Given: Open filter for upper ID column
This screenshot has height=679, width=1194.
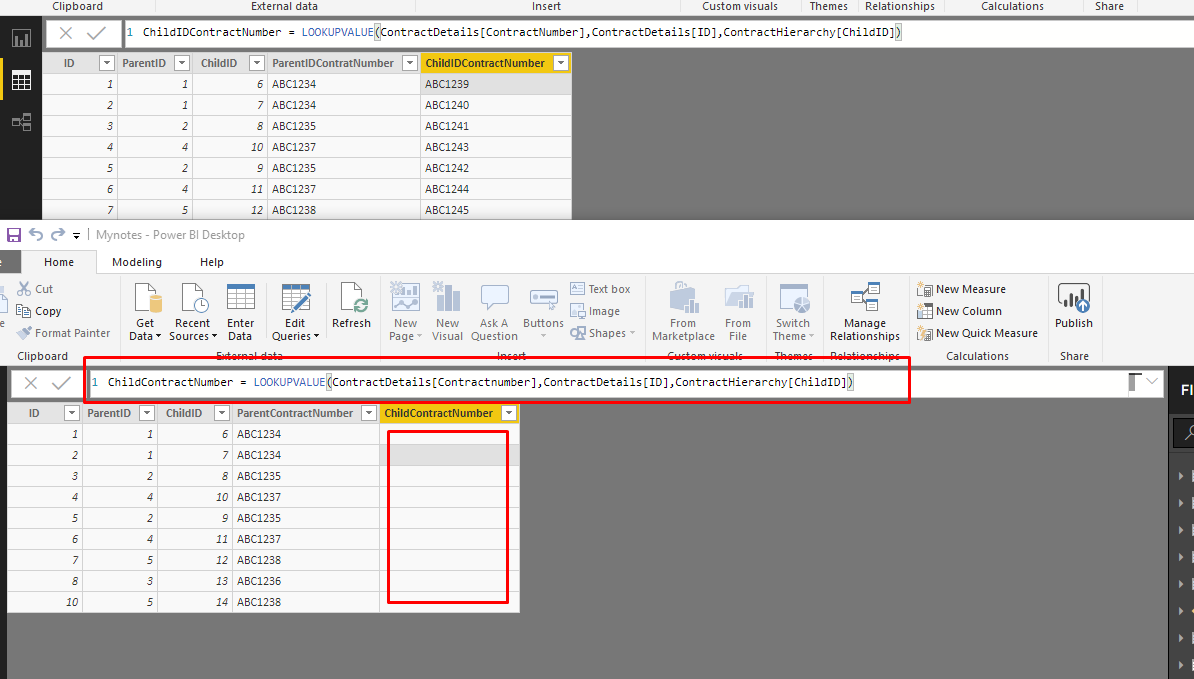Looking at the screenshot, I should tap(107, 63).
